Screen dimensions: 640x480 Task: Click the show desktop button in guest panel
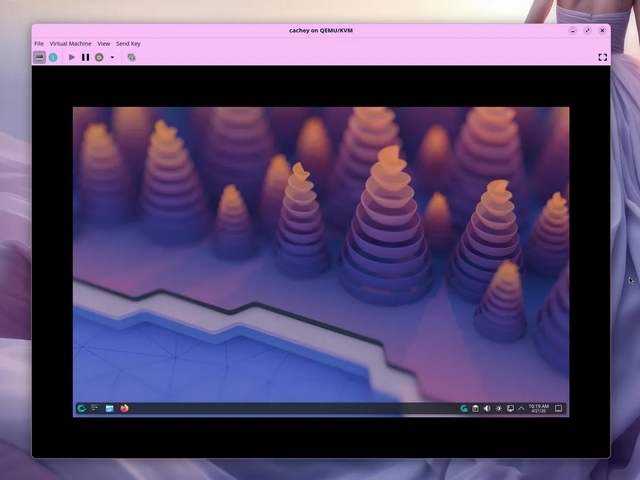[559, 408]
